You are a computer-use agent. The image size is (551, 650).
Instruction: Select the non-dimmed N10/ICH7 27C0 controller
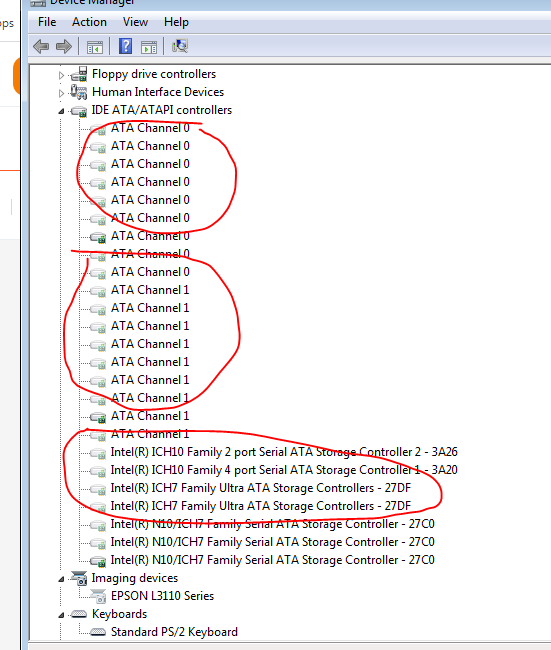(272, 560)
